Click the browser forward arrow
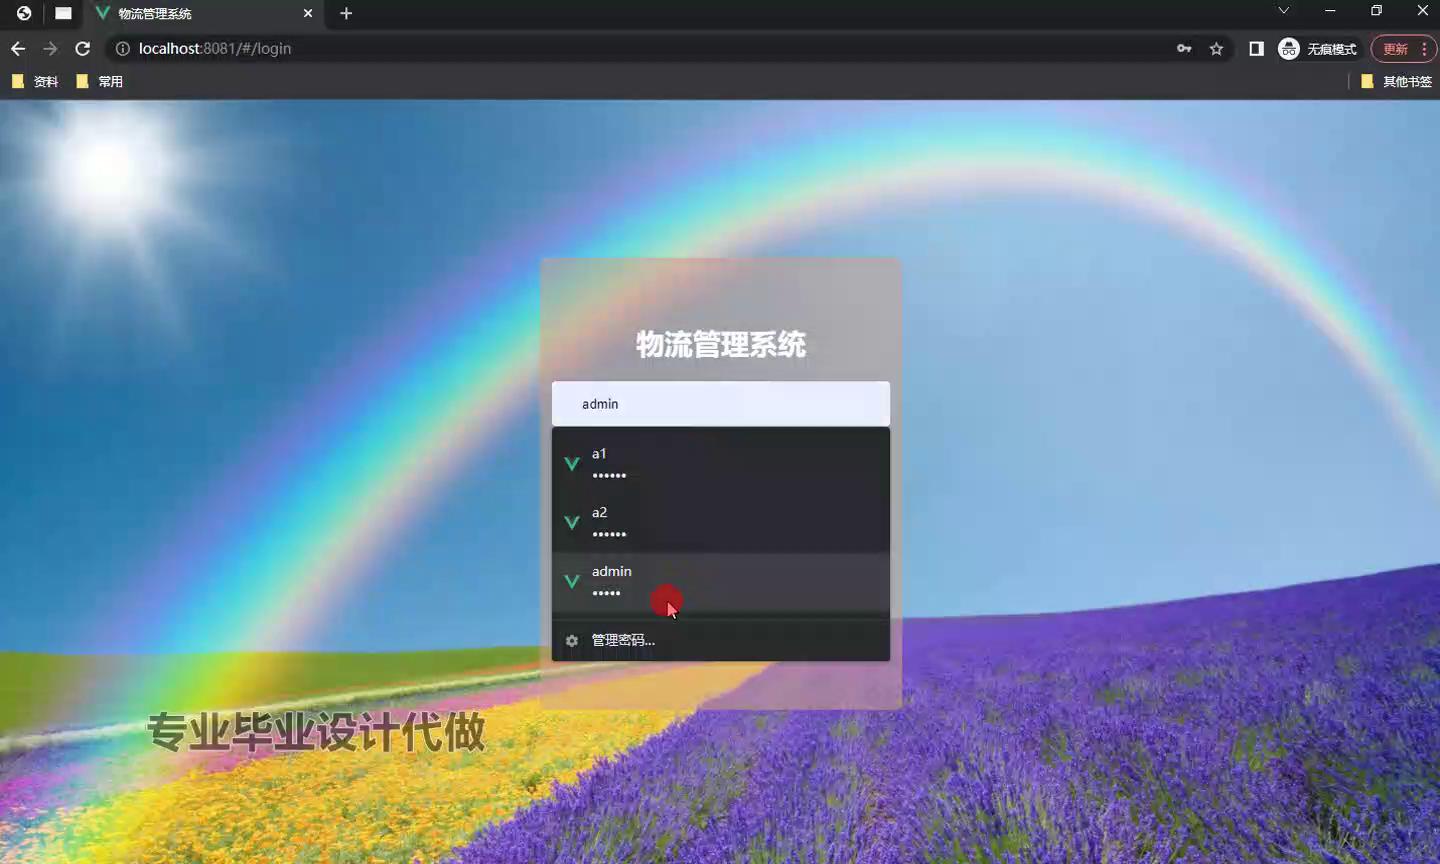 50,48
